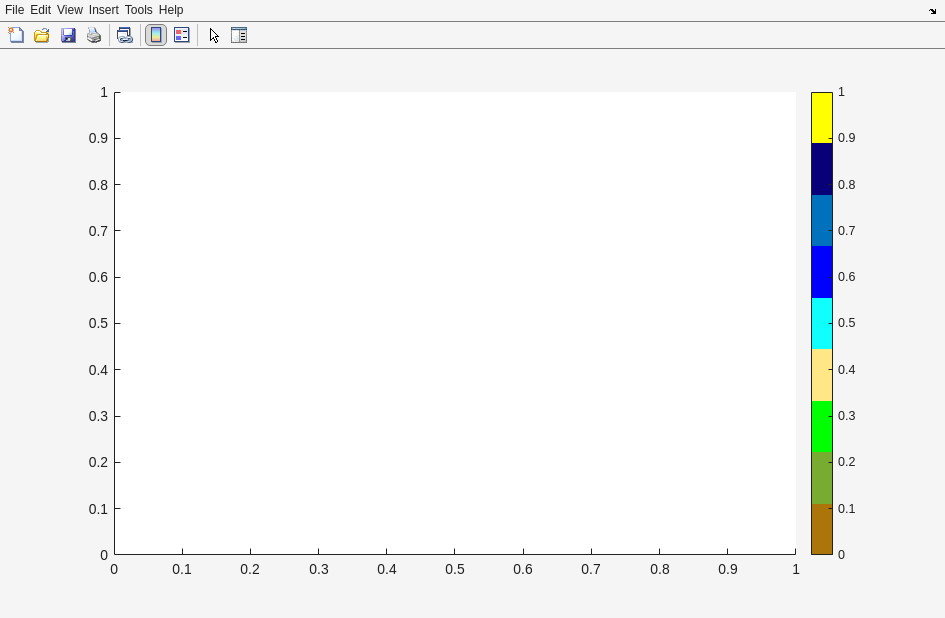This screenshot has width=945, height=618.
Task: Save the figure with the floppy disk icon
Action: tap(68, 35)
